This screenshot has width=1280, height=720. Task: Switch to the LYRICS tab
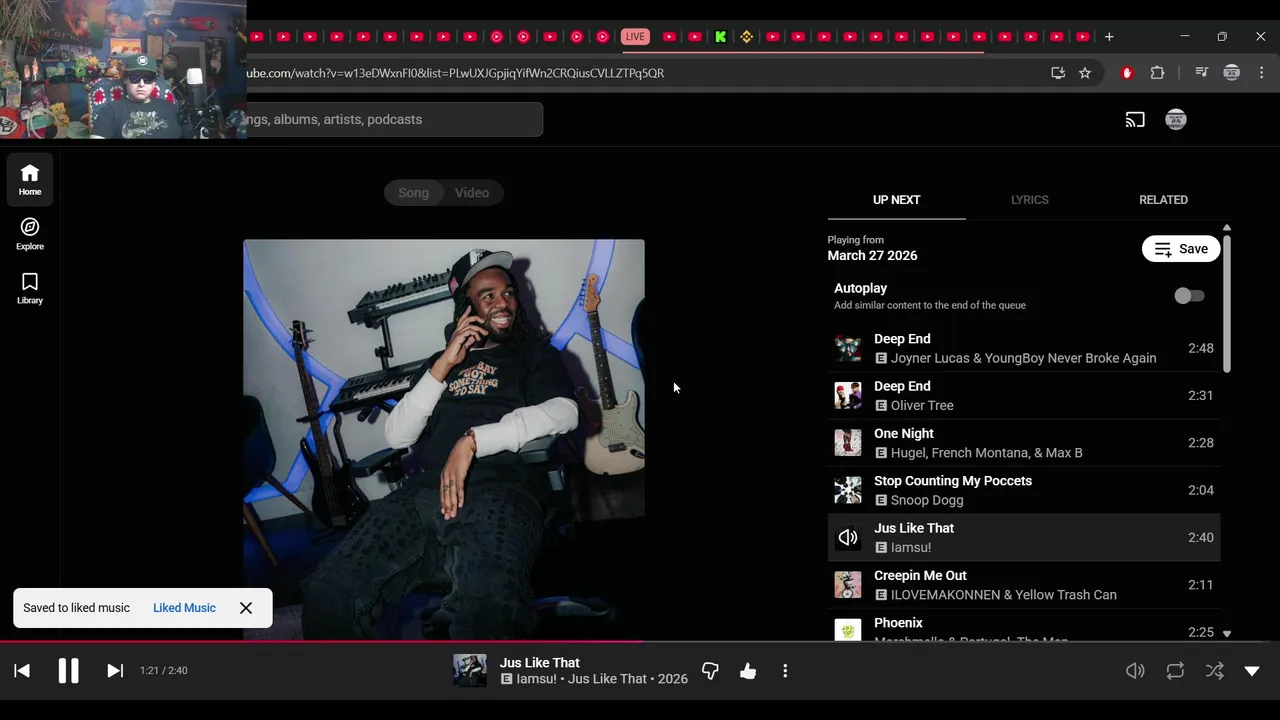[x=1029, y=200]
